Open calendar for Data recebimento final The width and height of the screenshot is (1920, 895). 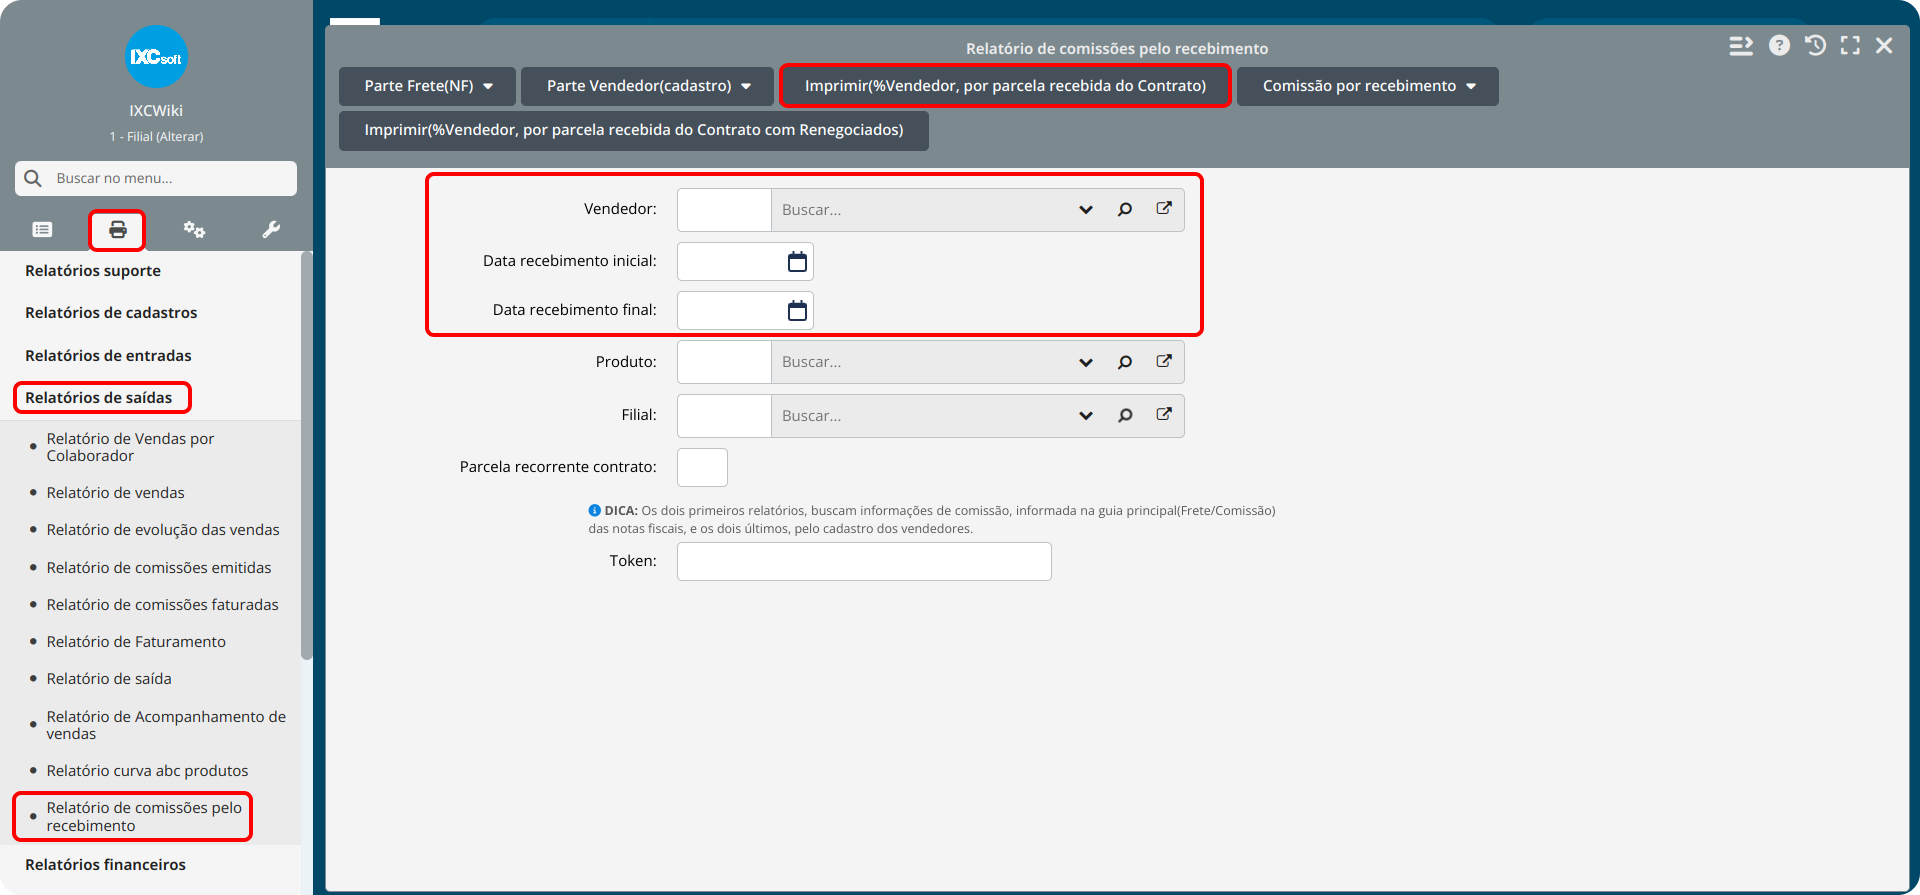click(797, 311)
